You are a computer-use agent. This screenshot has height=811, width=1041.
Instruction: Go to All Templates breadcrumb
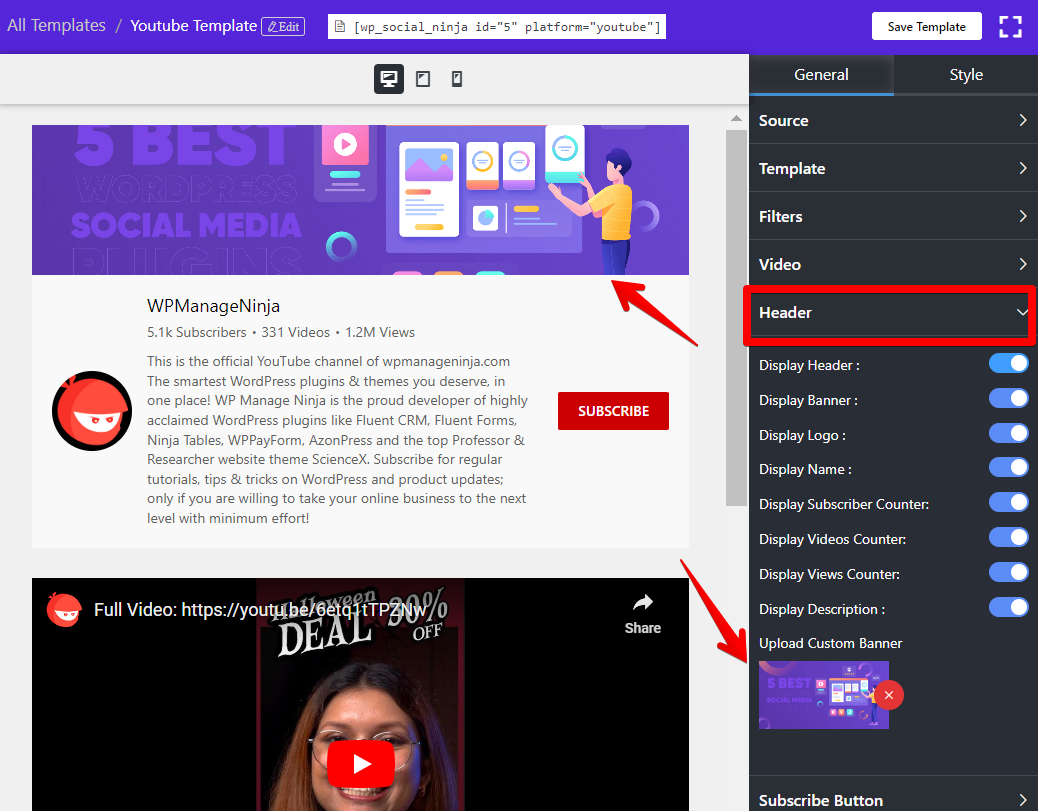56,26
